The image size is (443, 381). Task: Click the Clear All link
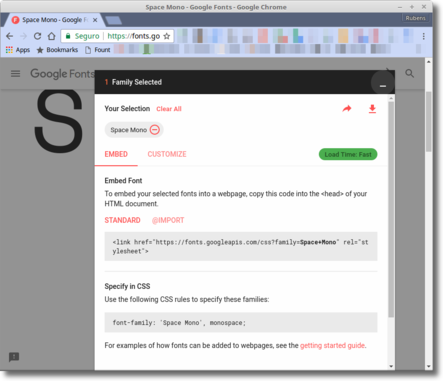click(x=169, y=109)
